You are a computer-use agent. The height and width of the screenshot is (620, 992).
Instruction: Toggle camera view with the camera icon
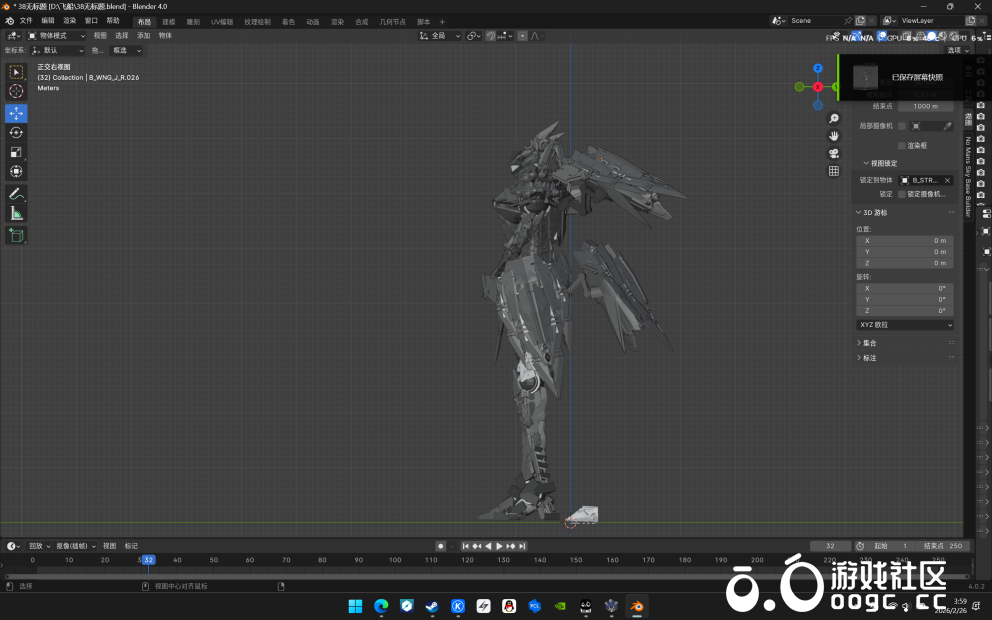[834, 153]
